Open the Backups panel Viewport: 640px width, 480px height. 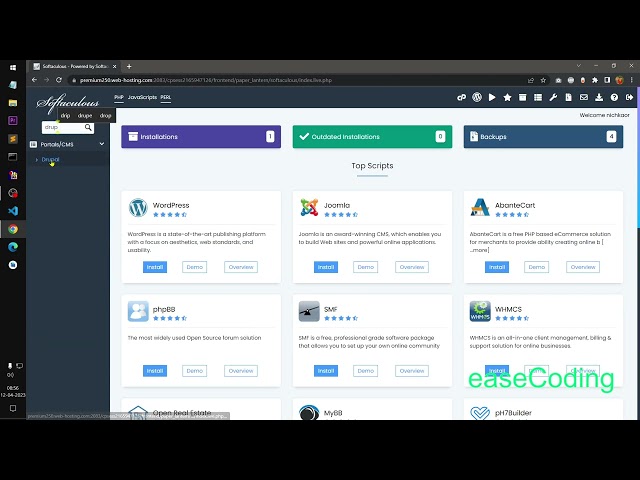tap(543, 137)
